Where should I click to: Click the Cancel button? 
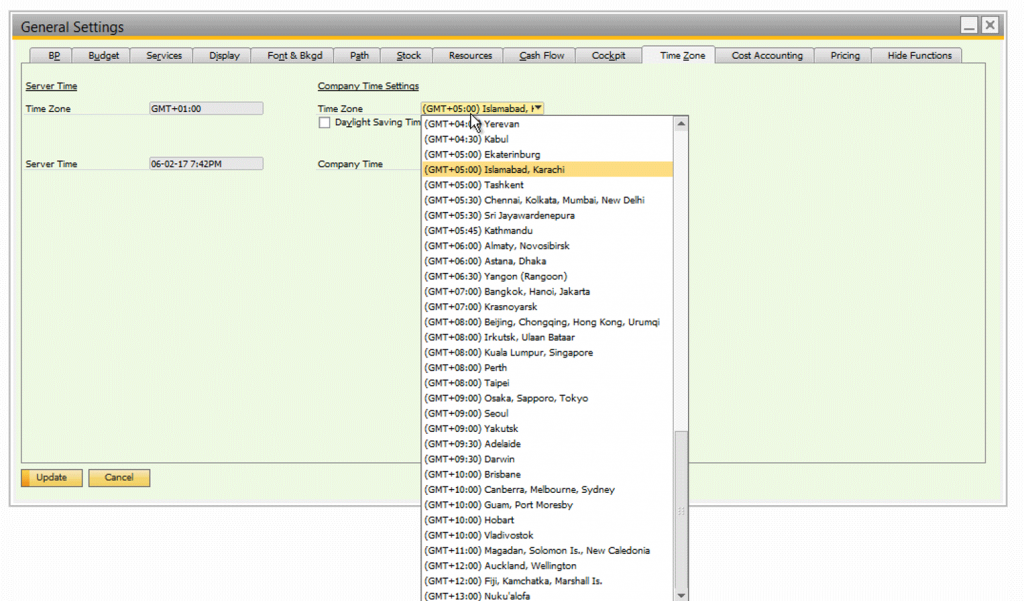coord(119,477)
